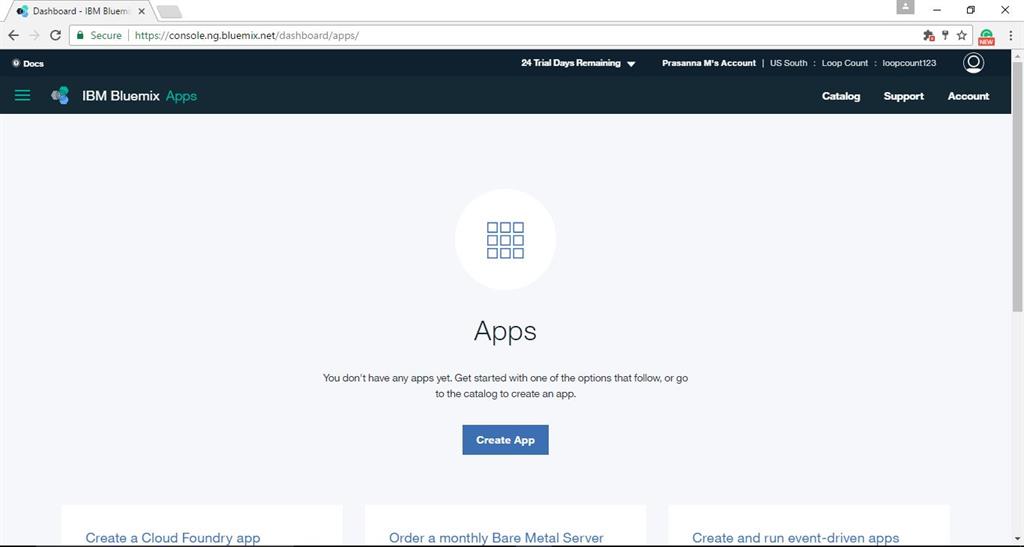Click the Loop Count organization
This screenshot has width=1024, height=547.
click(x=844, y=63)
